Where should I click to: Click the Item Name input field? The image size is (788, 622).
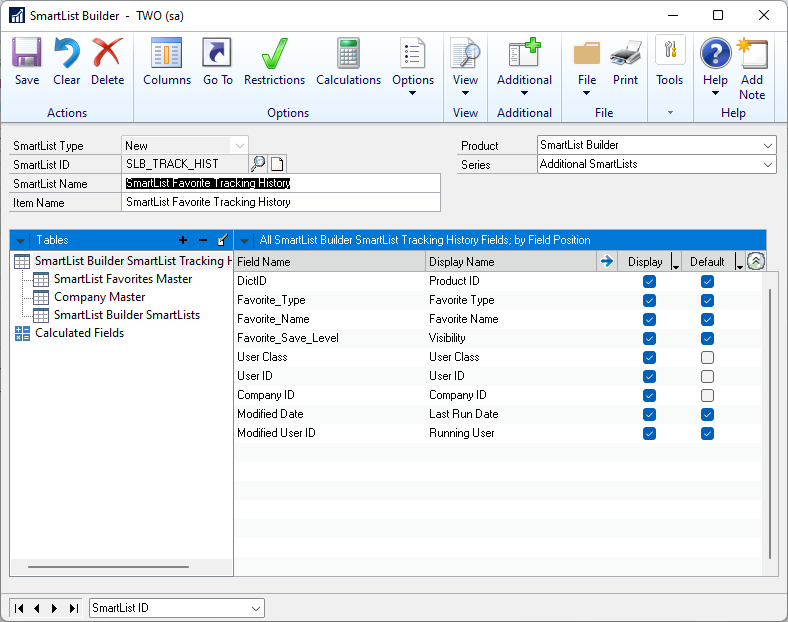(x=281, y=202)
